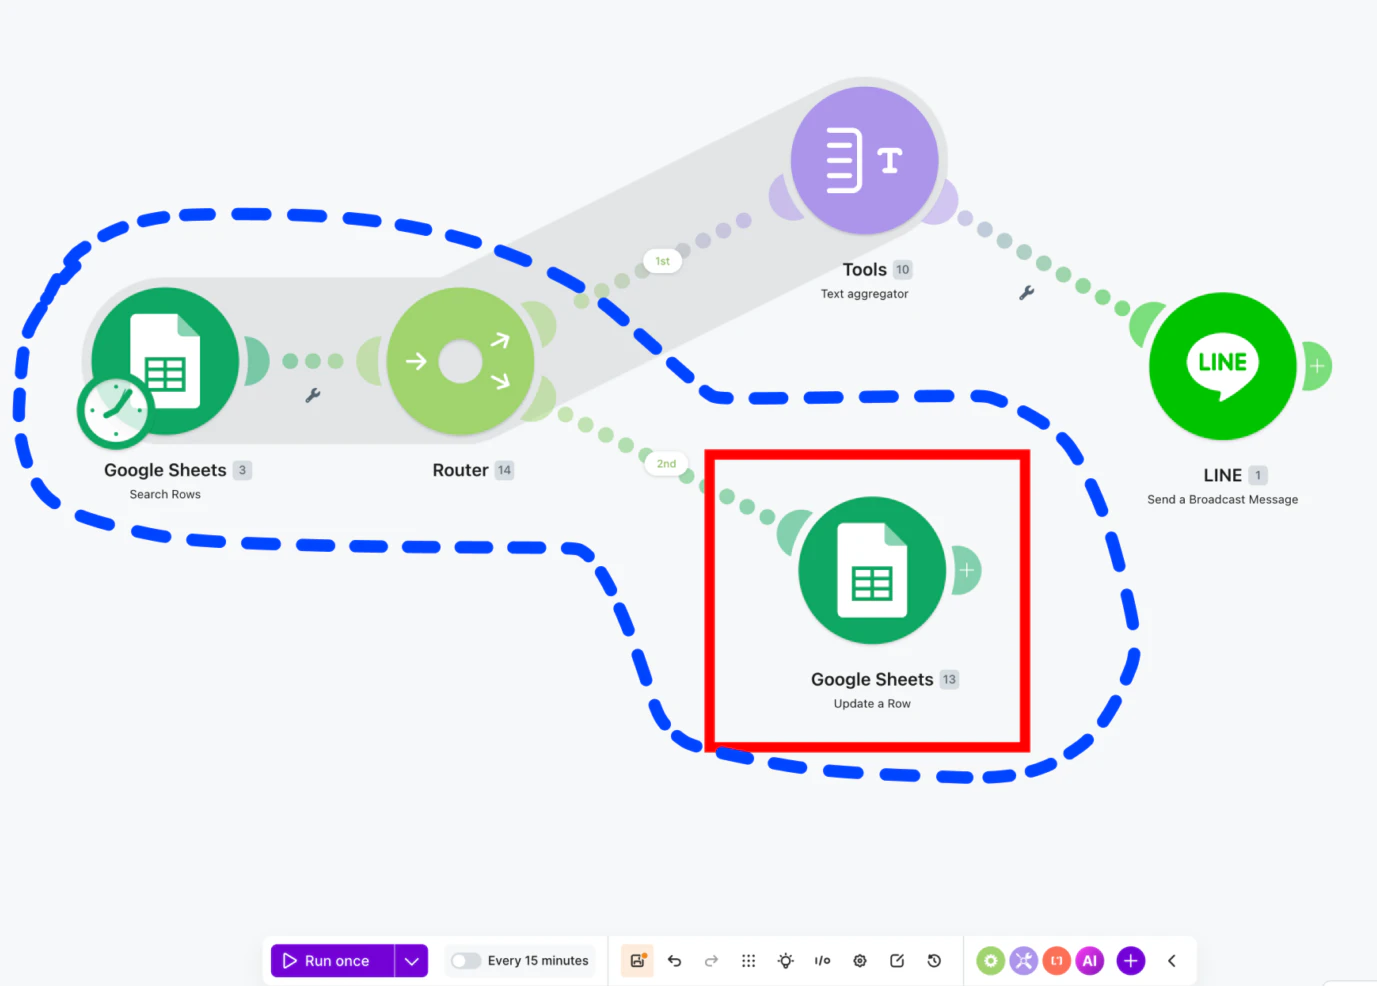This screenshot has width=1377, height=986.
Task: Toggle the scheduling switch on
Action: (x=465, y=961)
